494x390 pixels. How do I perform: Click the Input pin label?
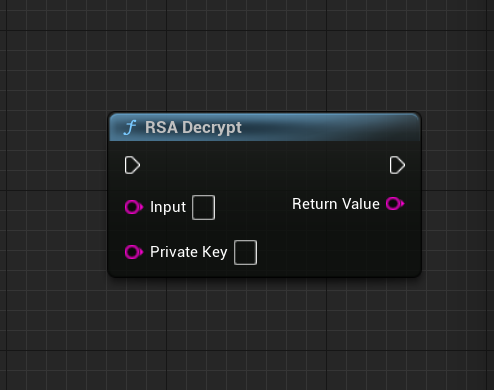[168, 207]
